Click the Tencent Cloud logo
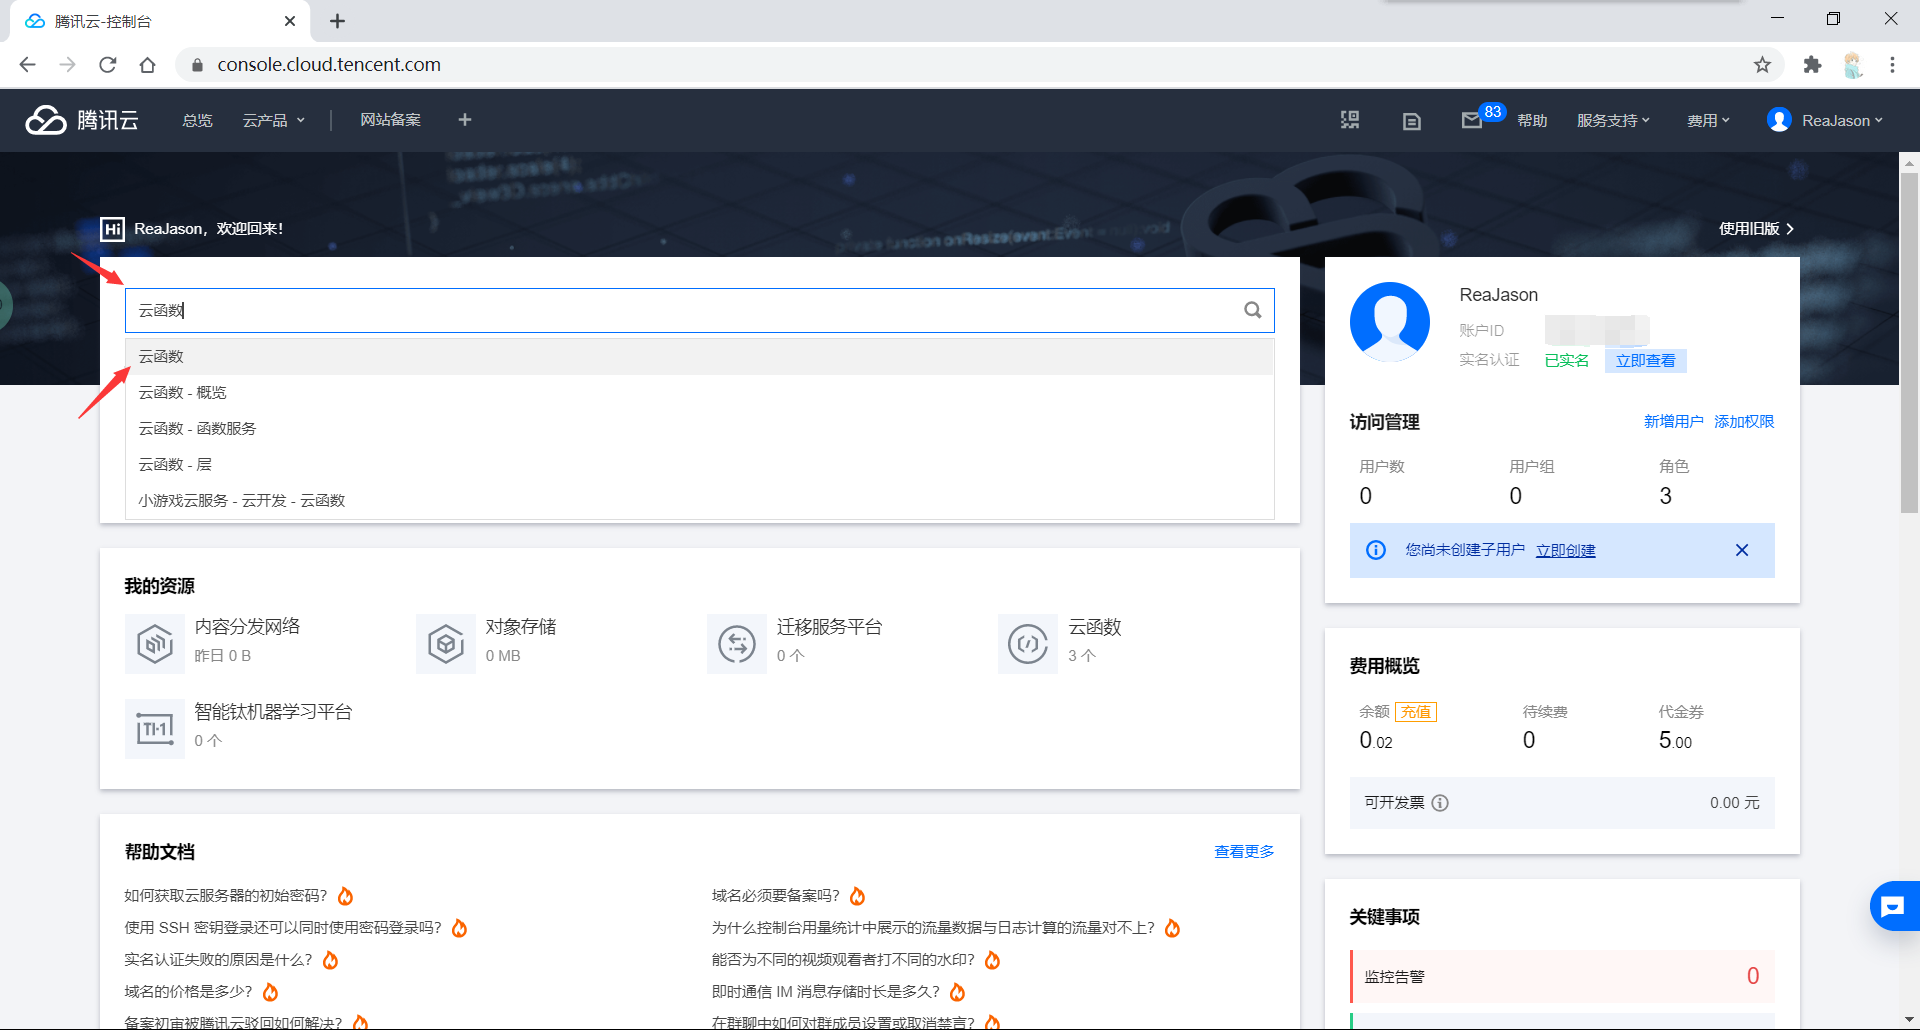 click(x=82, y=120)
